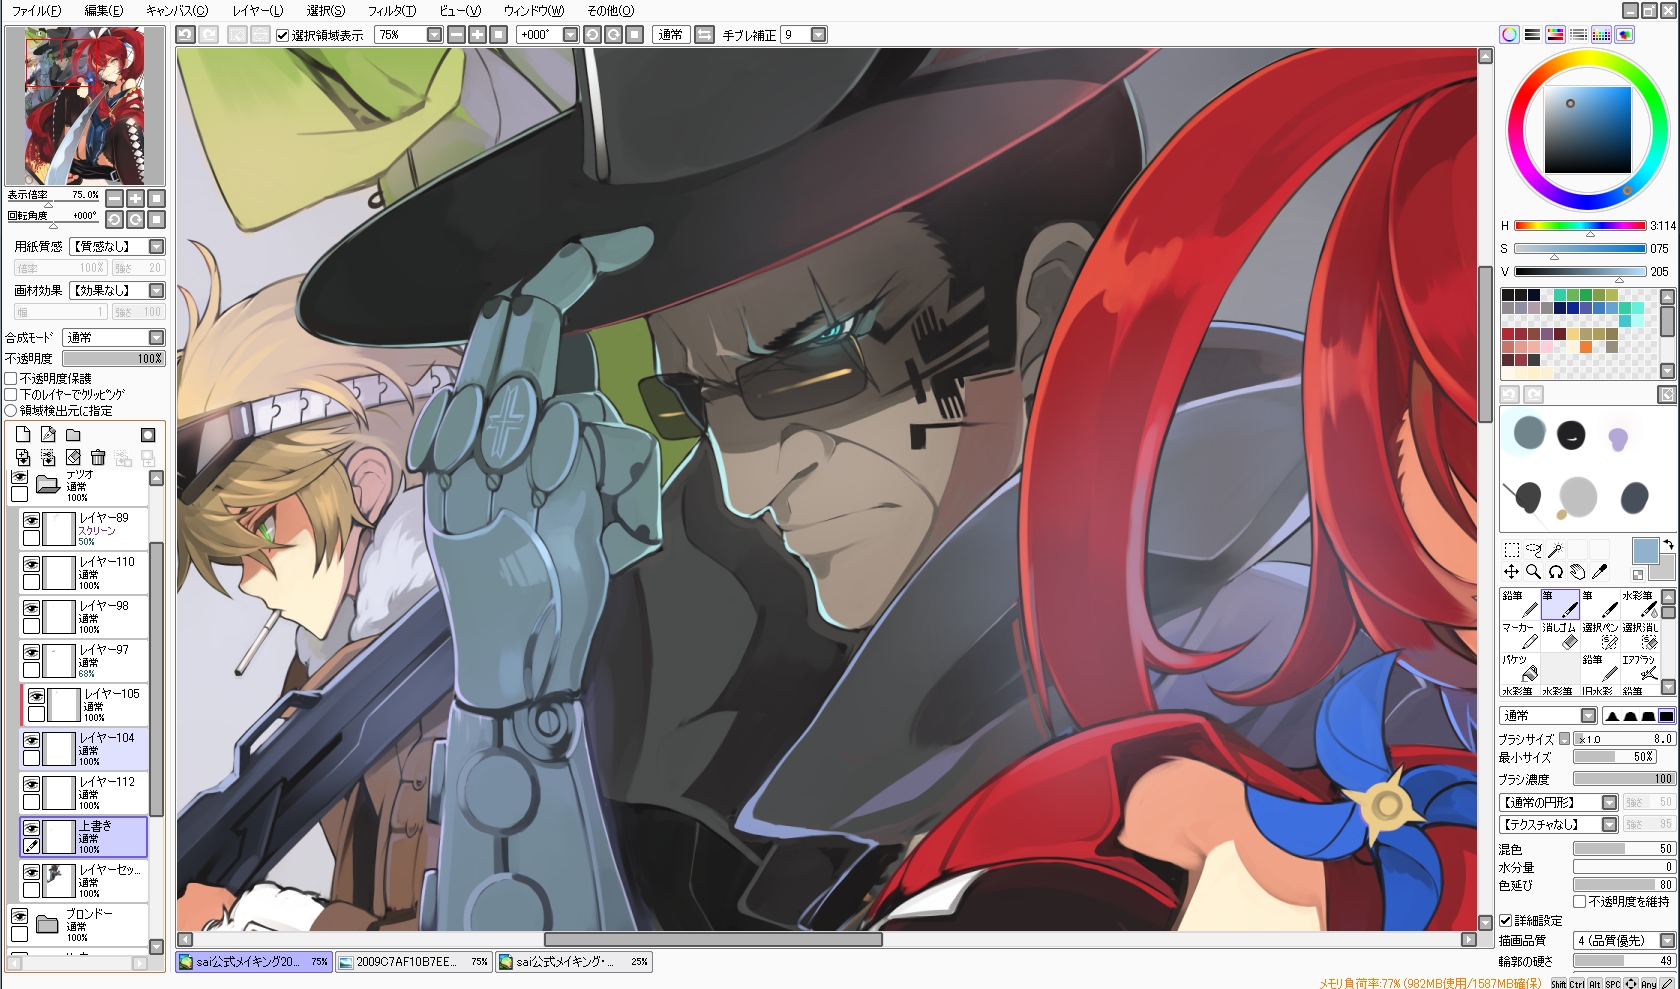The width and height of the screenshot is (1680, 989).
Task: Click the clear layer eraser icon
Action: pyautogui.click(x=73, y=458)
